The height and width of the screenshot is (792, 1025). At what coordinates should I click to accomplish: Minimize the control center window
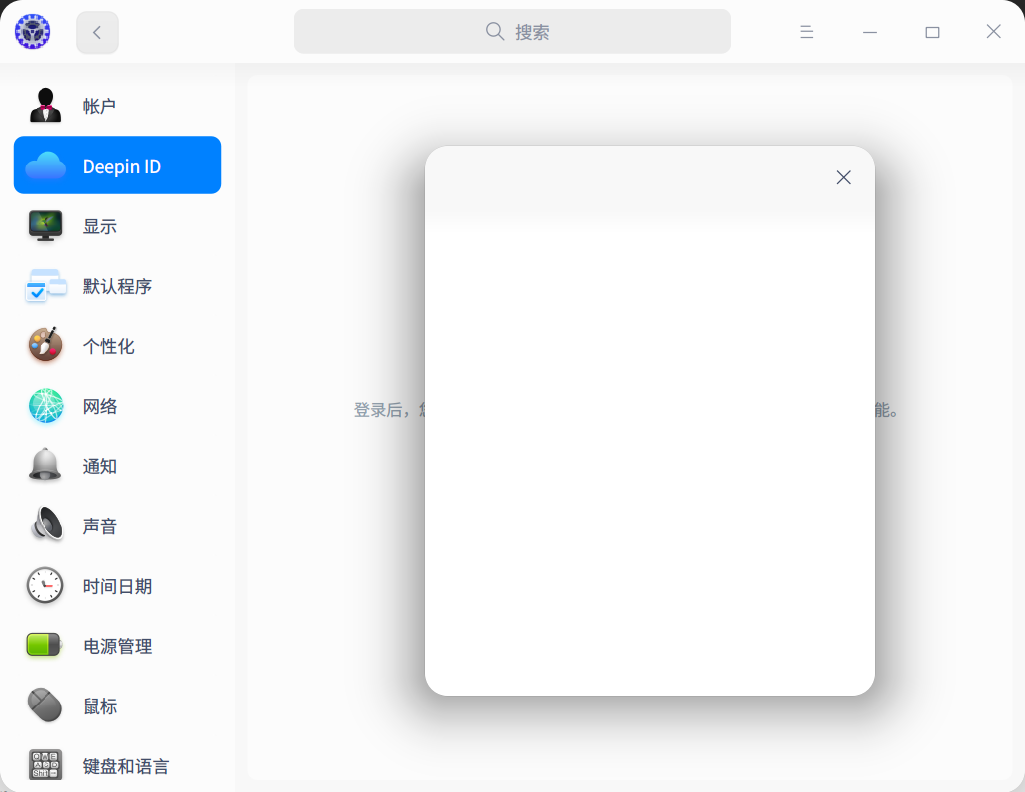pyautogui.click(x=869, y=31)
